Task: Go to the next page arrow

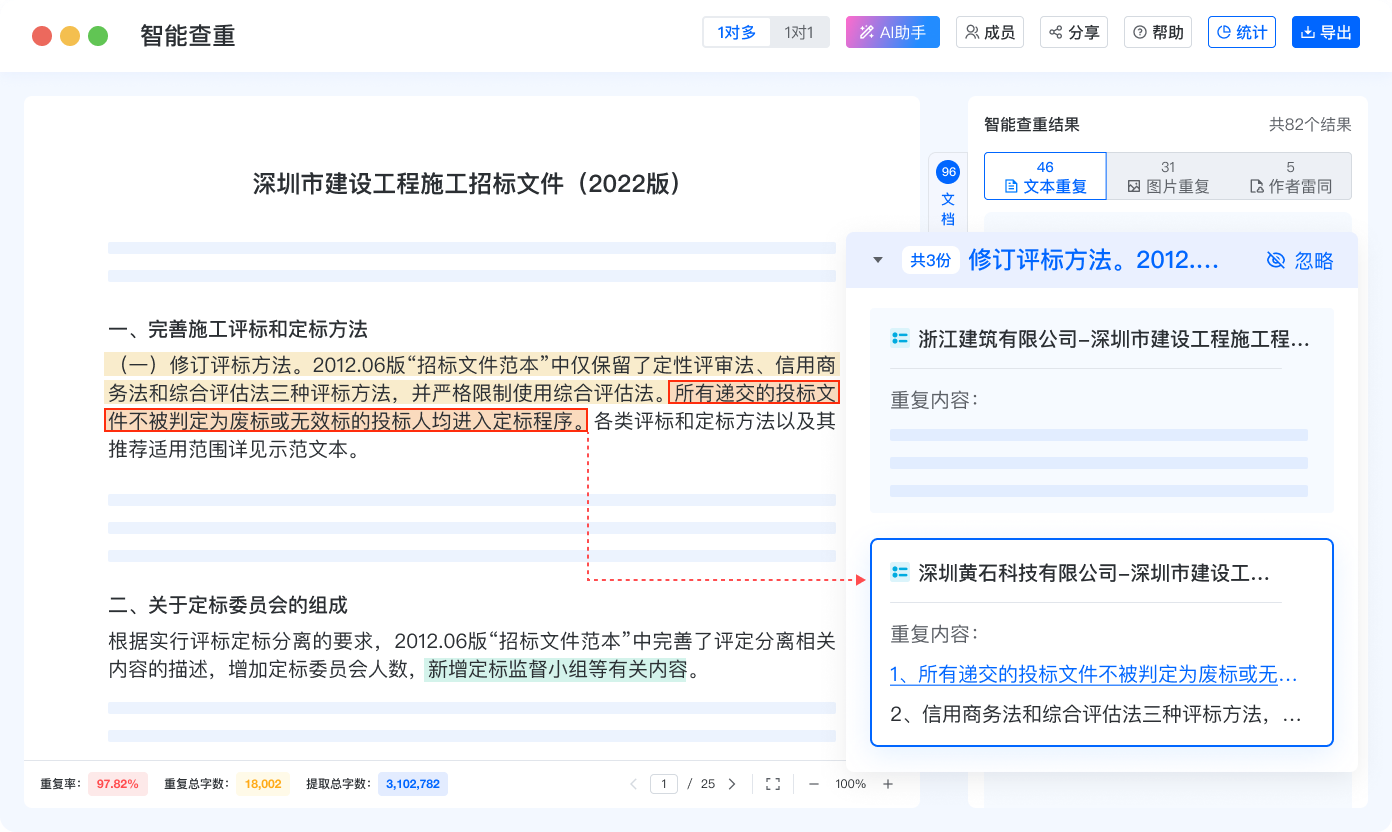Action: click(732, 784)
